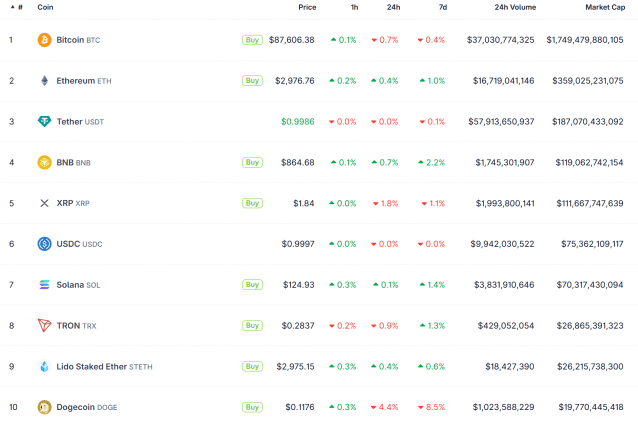
Task: Click the TRON logo icon
Action: 44,325
